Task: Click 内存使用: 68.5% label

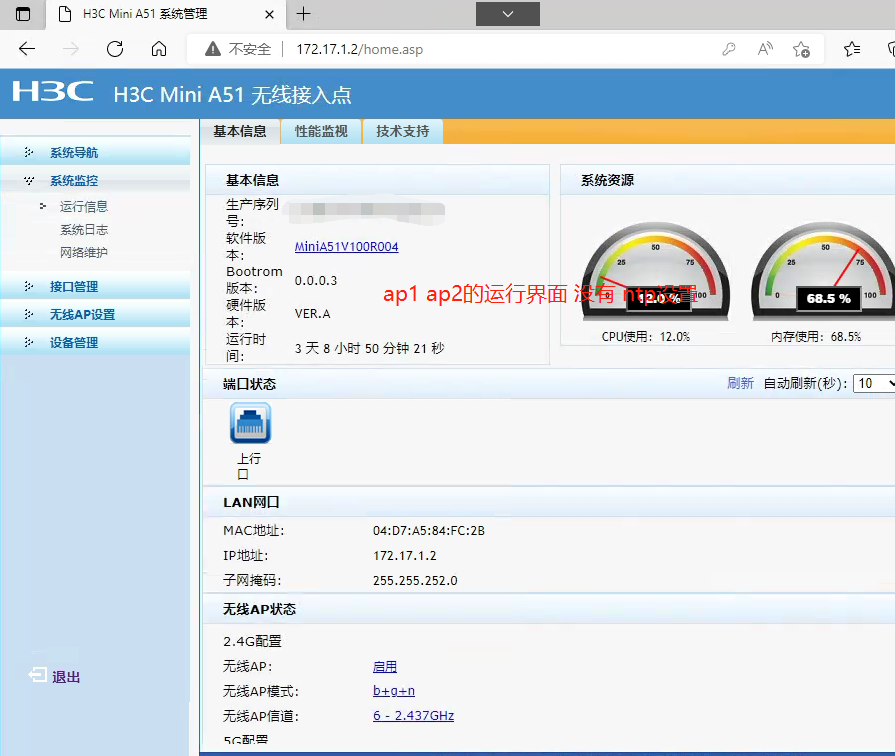Action: point(816,337)
